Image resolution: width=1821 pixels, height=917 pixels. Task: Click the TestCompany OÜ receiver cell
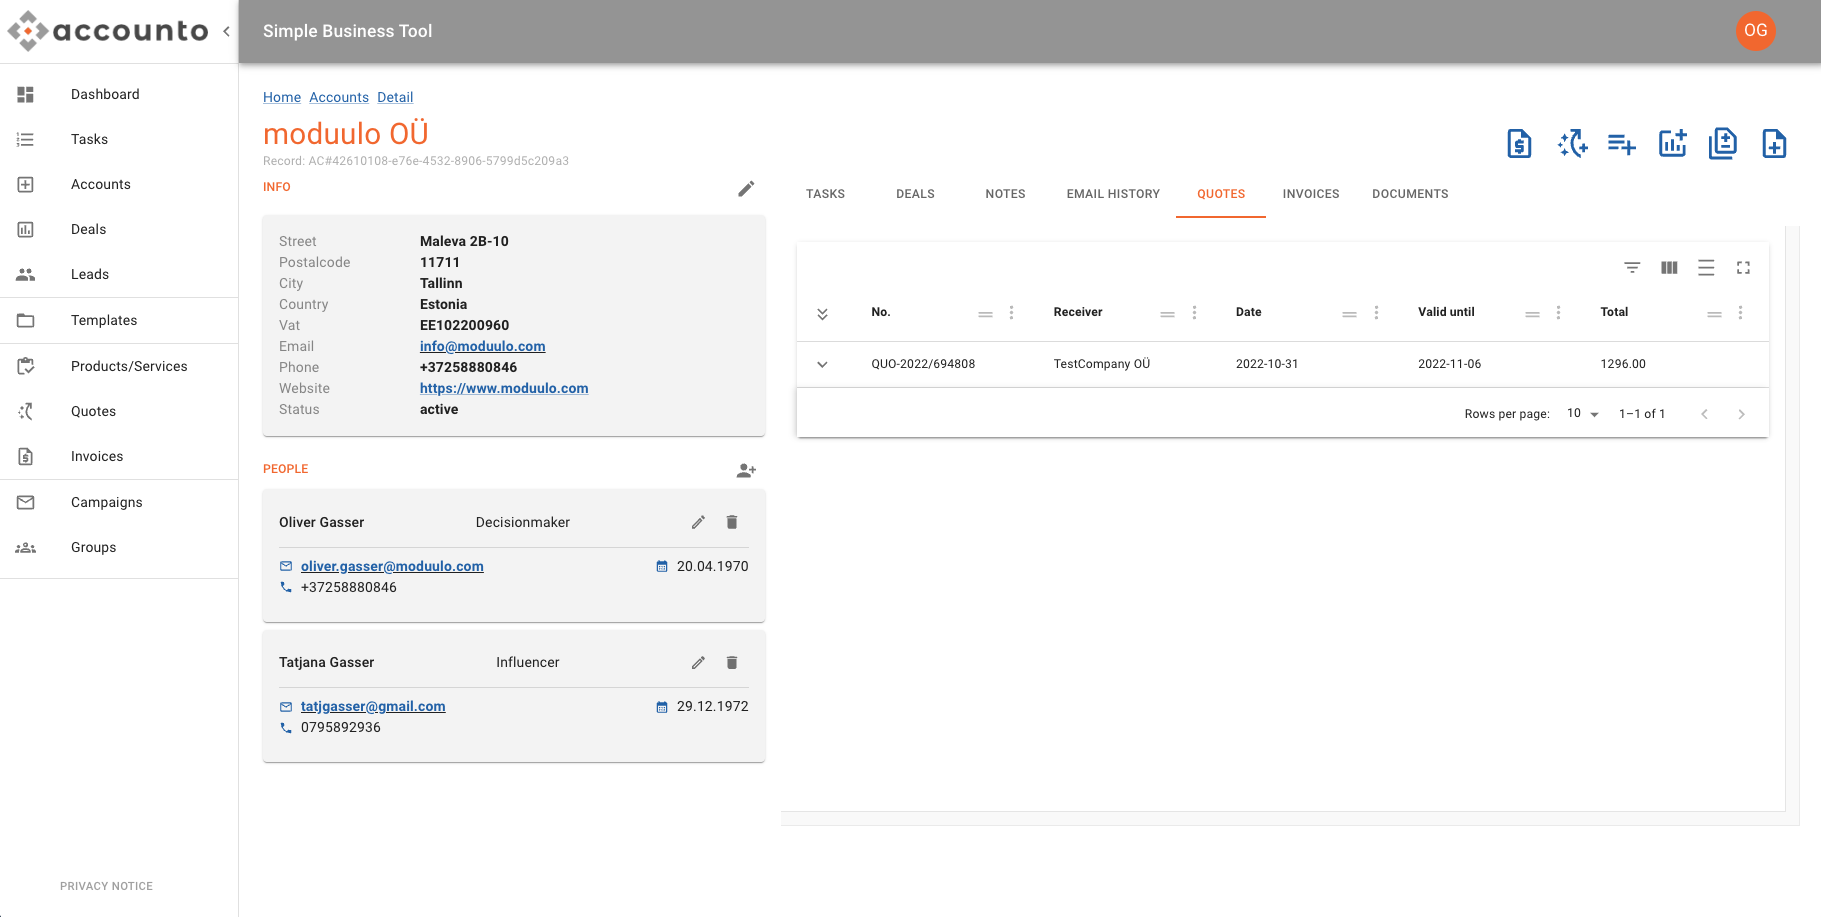(1102, 364)
